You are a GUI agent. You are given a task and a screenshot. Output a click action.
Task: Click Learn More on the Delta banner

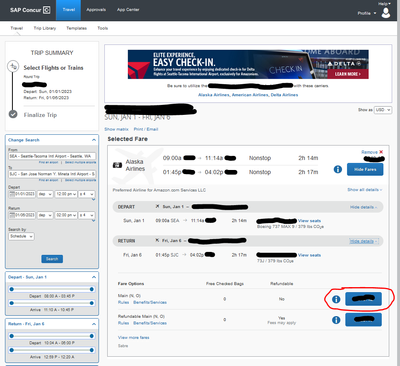click(348, 74)
